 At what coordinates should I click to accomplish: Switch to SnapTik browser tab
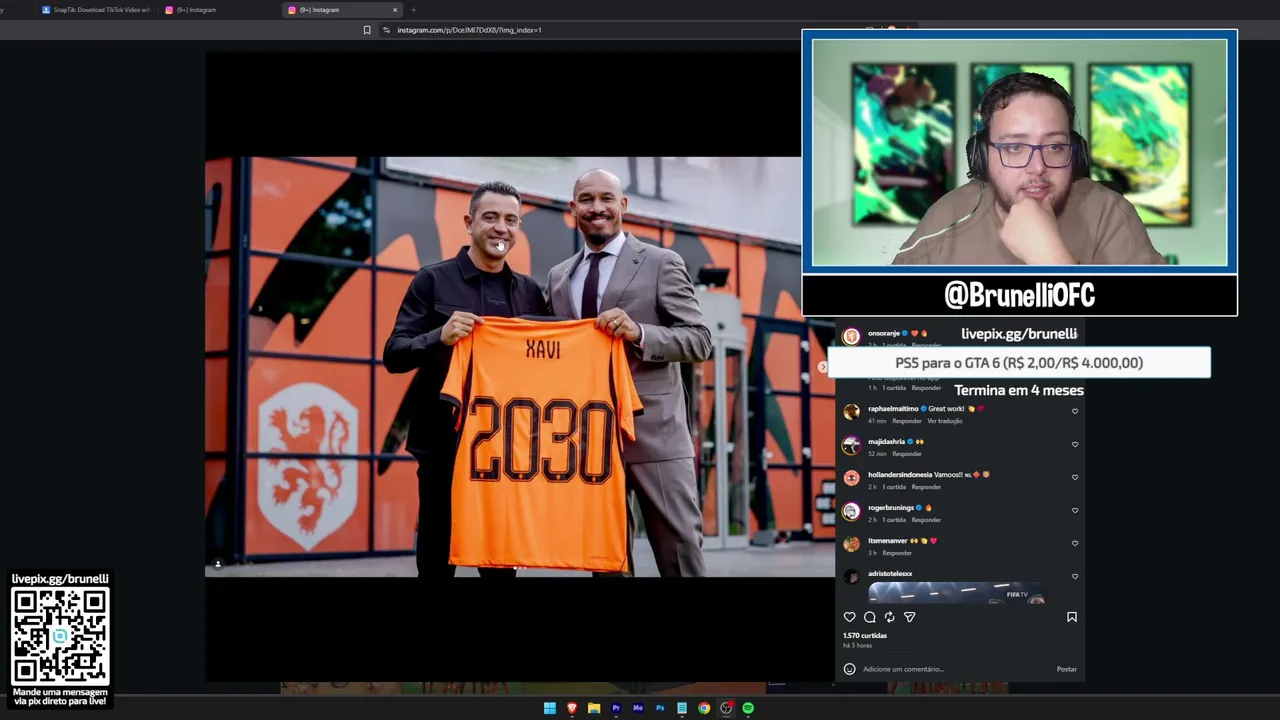click(x=96, y=10)
